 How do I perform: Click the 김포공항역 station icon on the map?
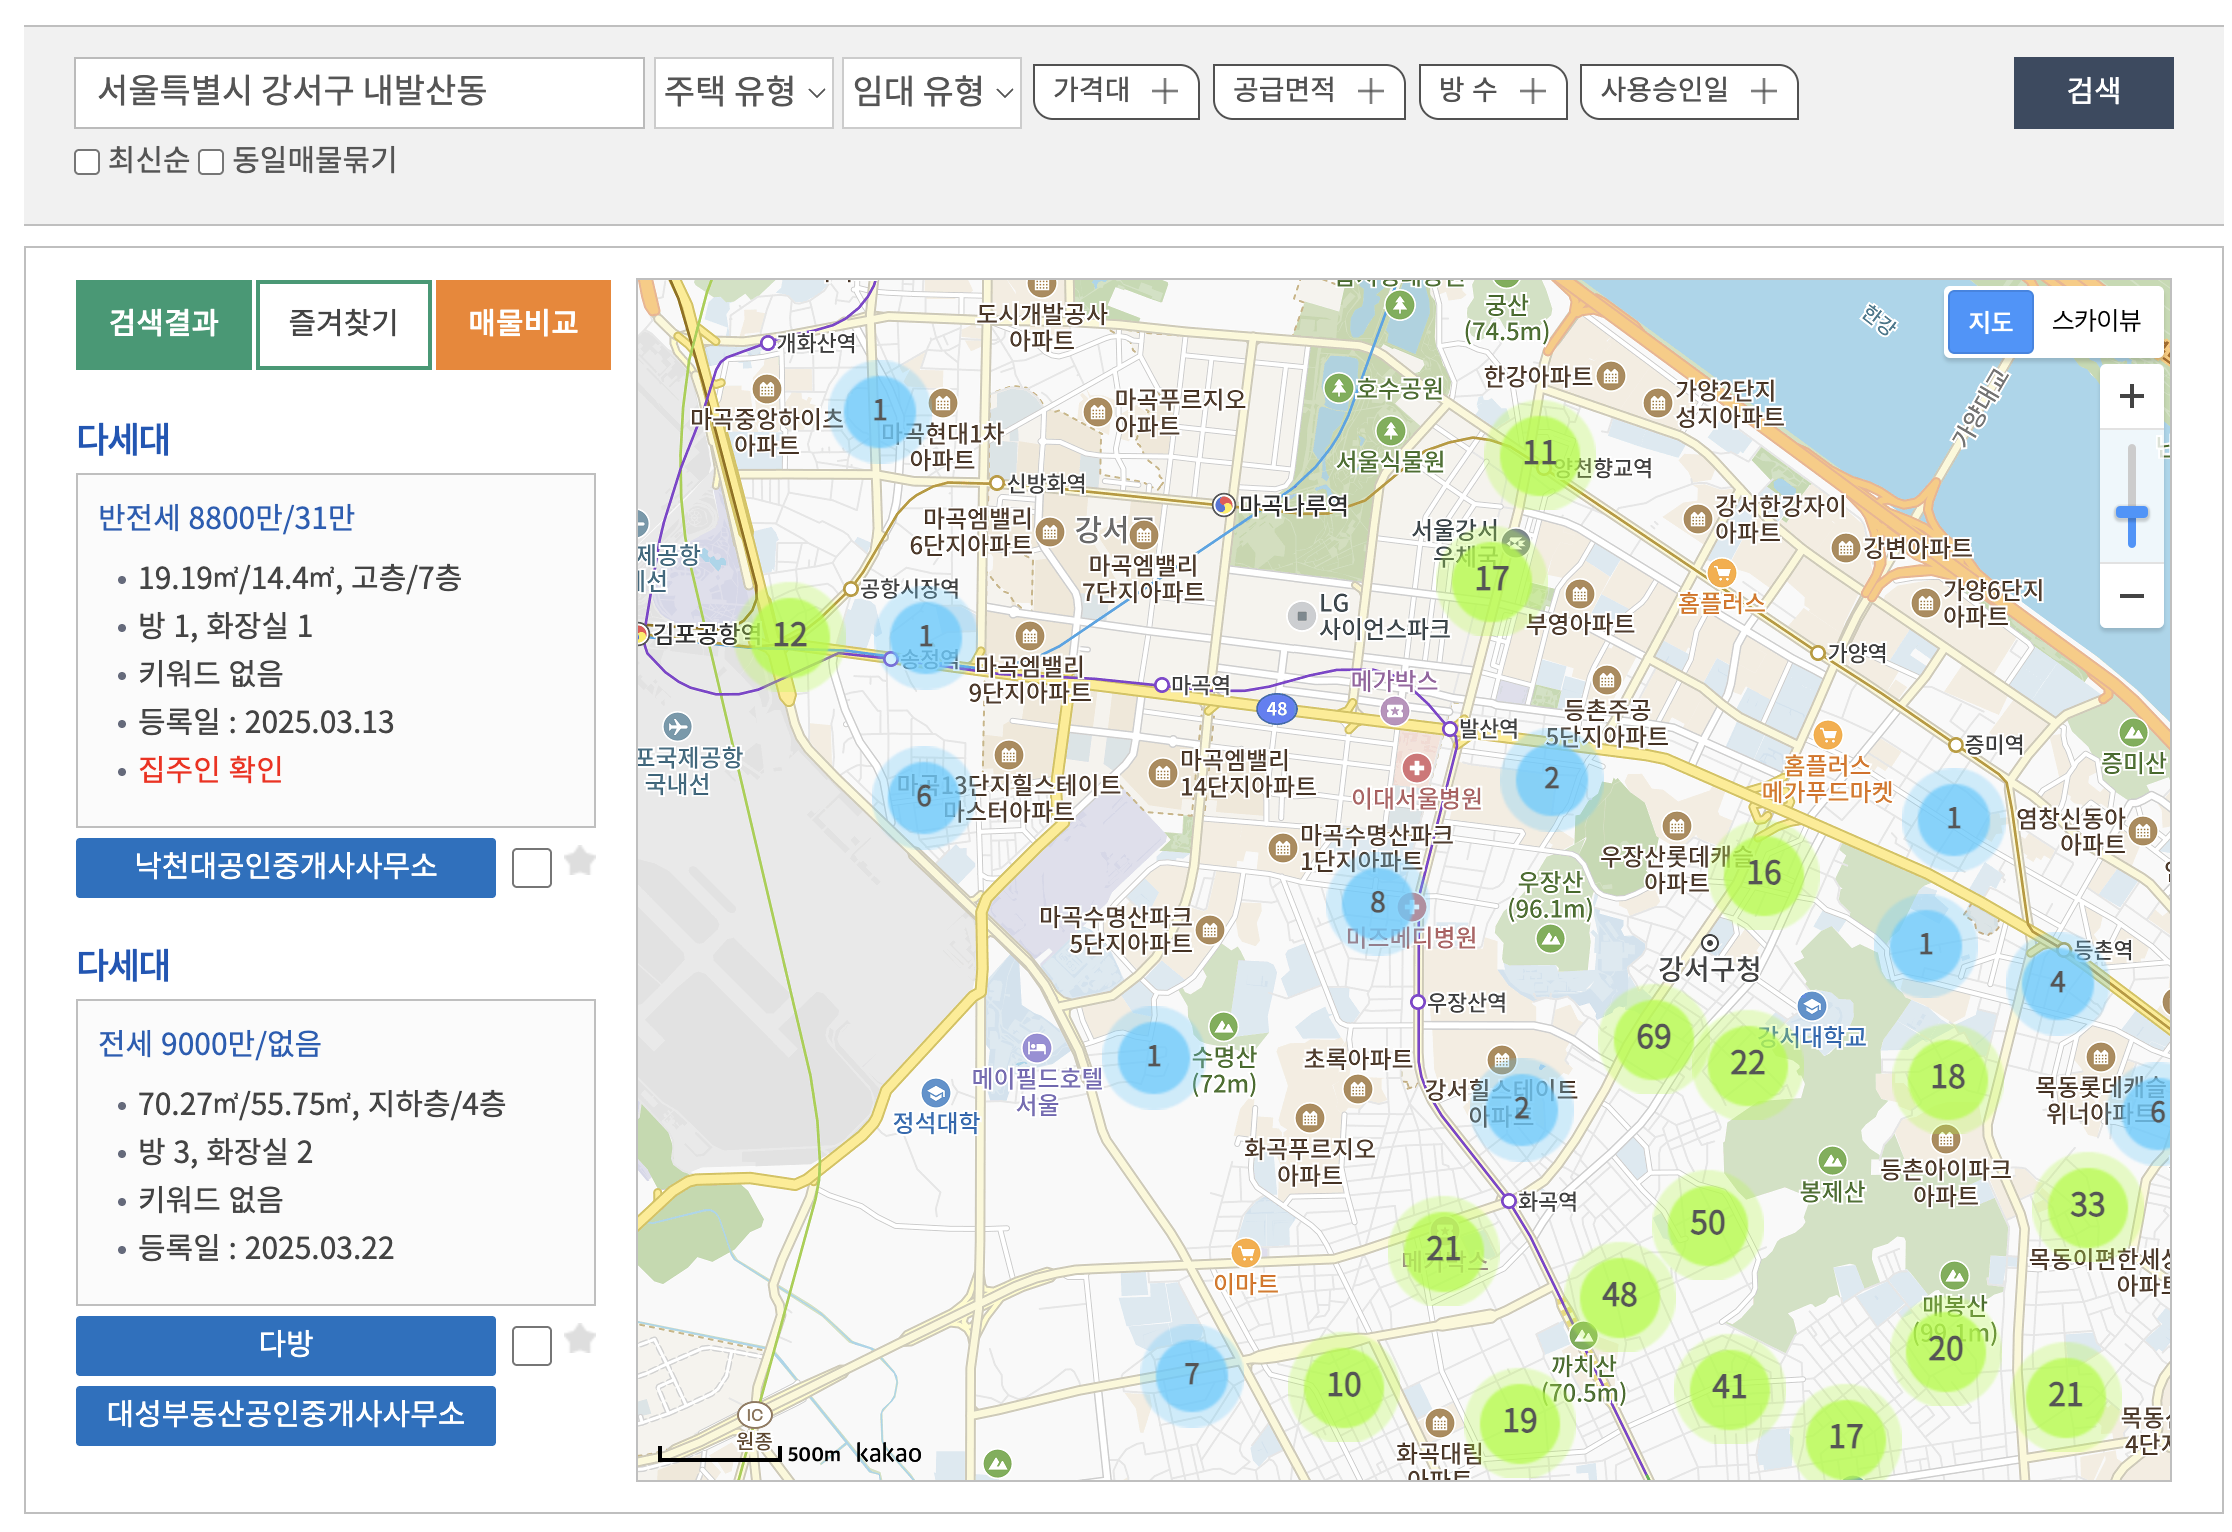(x=643, y=633)
